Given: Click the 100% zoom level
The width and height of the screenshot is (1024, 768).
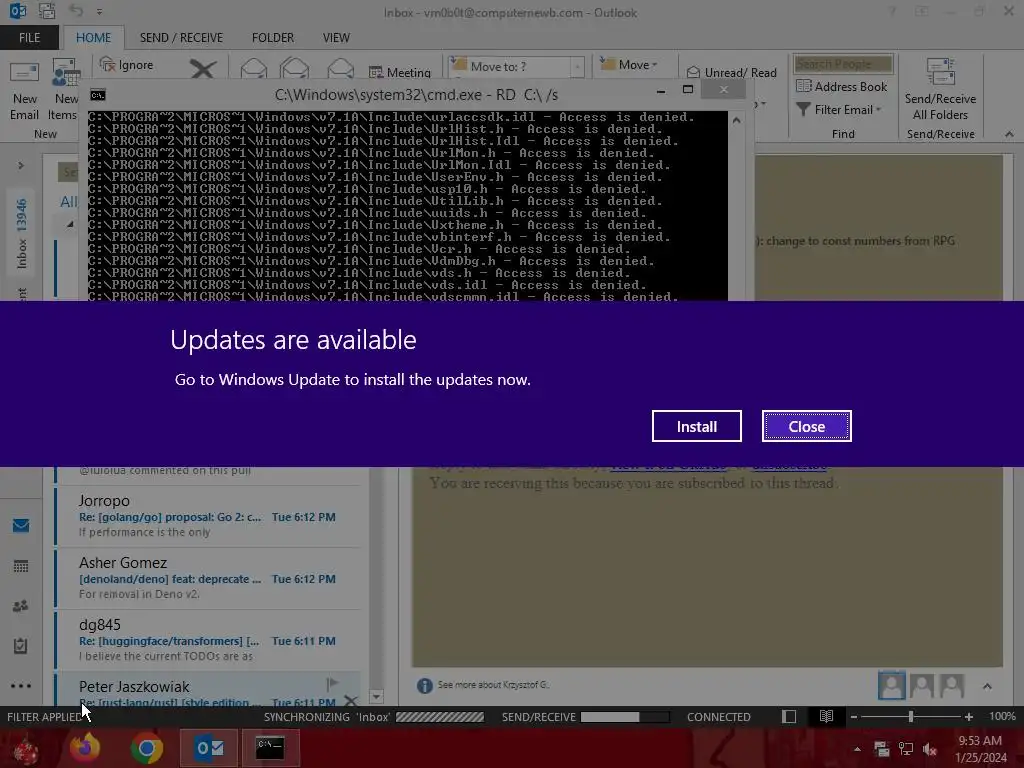Looking at the screenshot, I should click(x=1002, y=716).
